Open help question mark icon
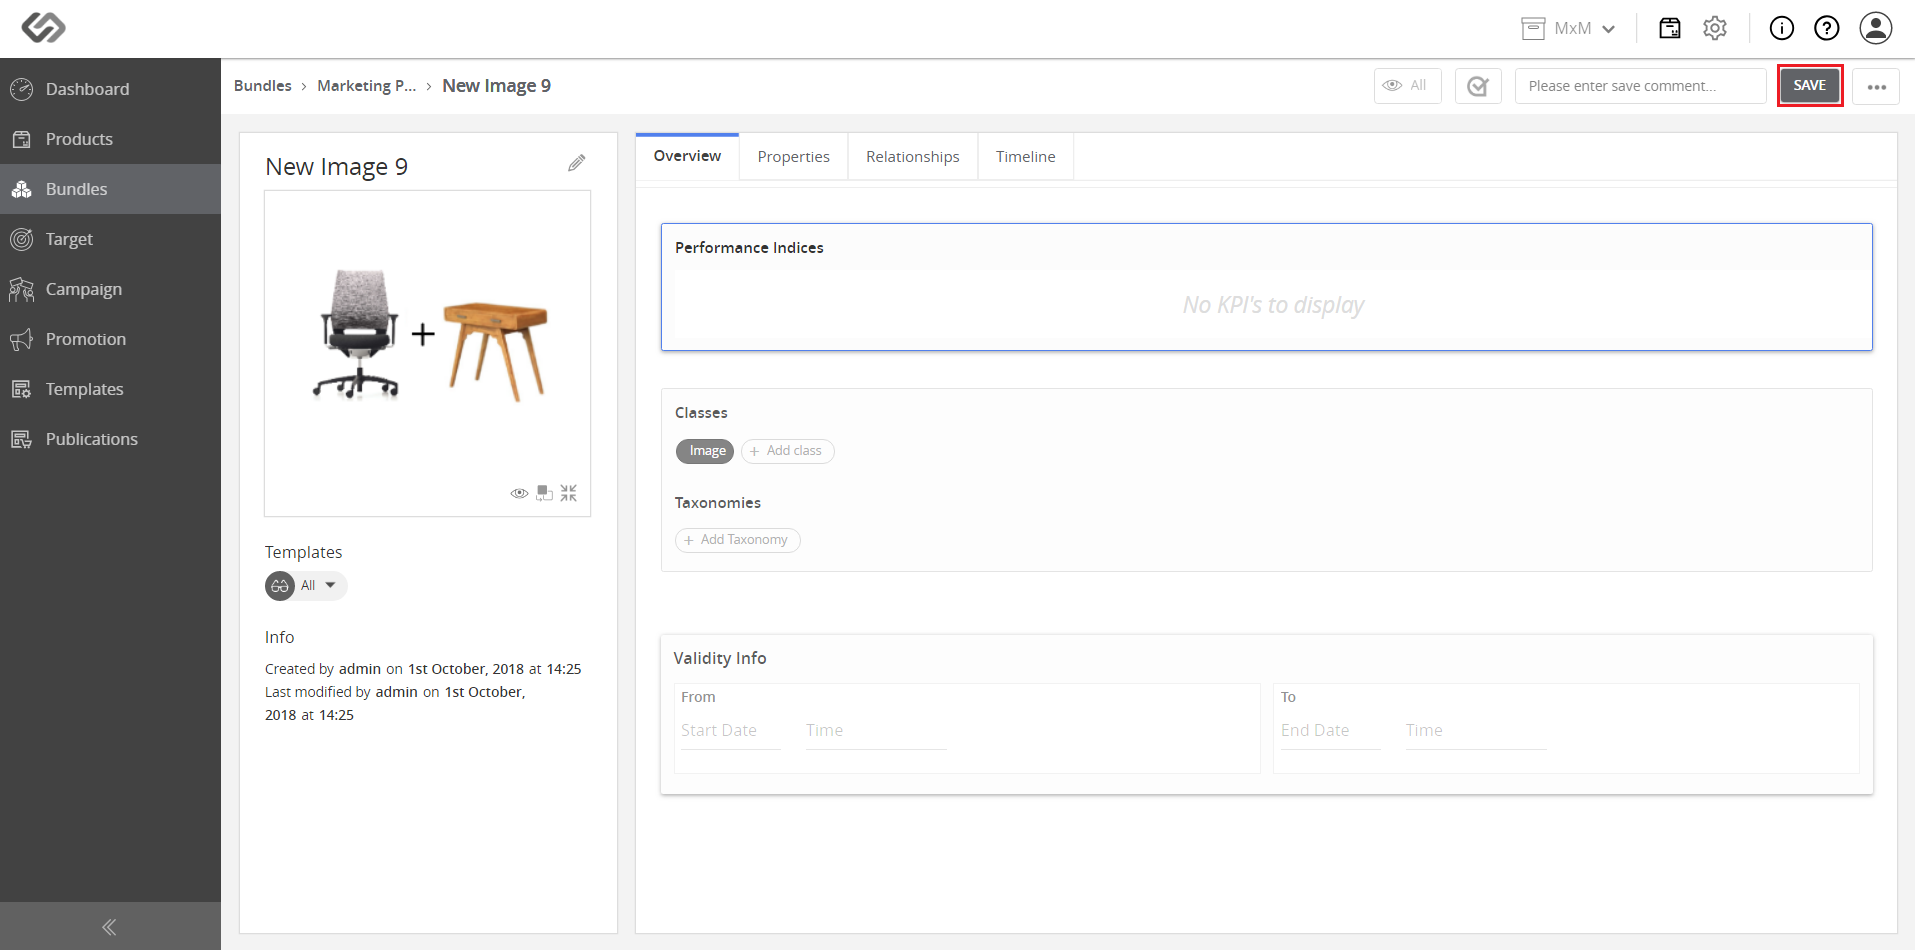The width and height of the screenshot is (1915, 950). click(x=1827, y=28)
